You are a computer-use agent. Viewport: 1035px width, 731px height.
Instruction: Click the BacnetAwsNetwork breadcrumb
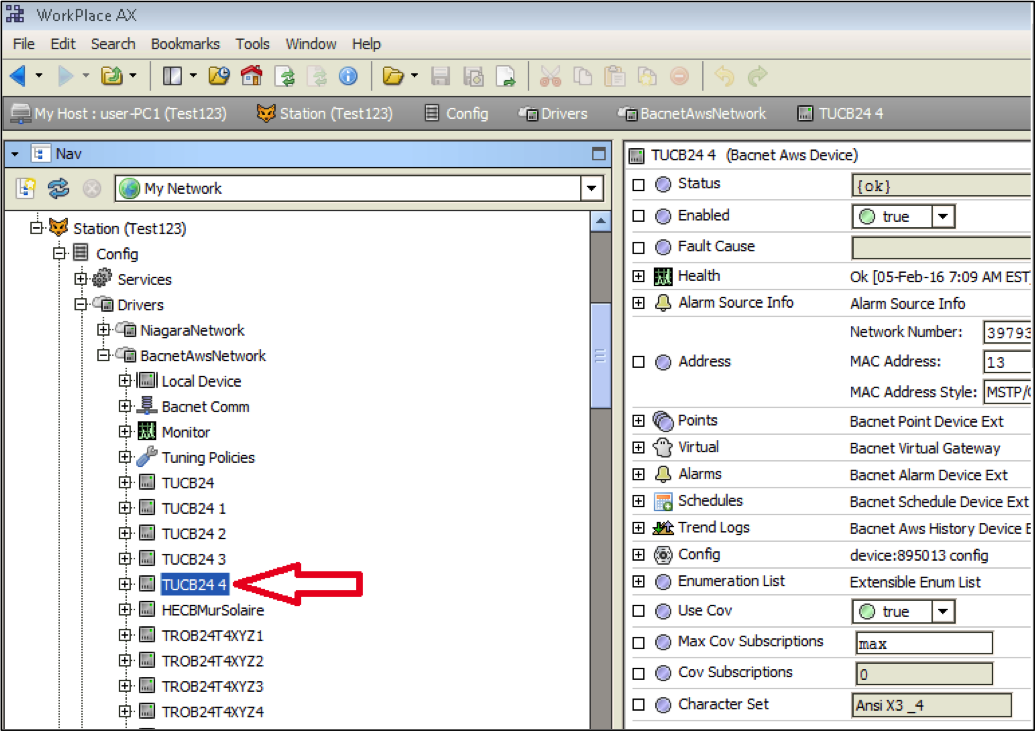[692, 114]
